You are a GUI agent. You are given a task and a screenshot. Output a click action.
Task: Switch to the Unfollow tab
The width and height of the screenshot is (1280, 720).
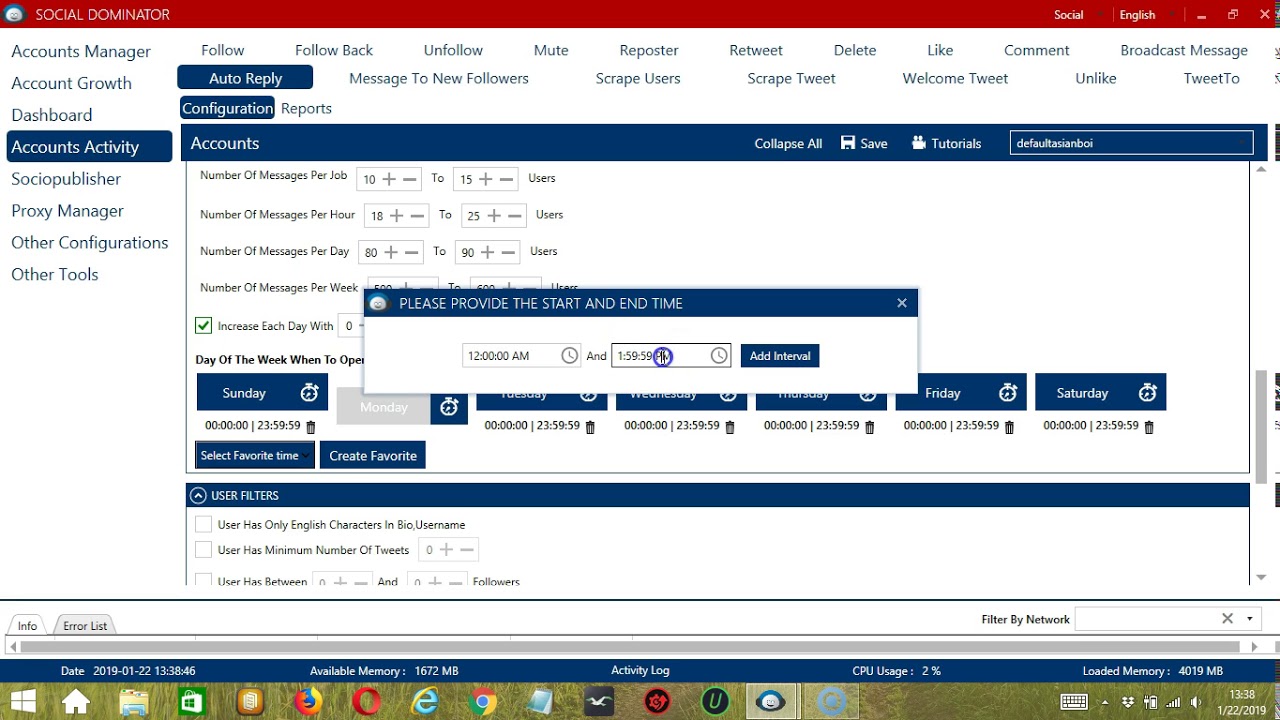coord(453,50)
